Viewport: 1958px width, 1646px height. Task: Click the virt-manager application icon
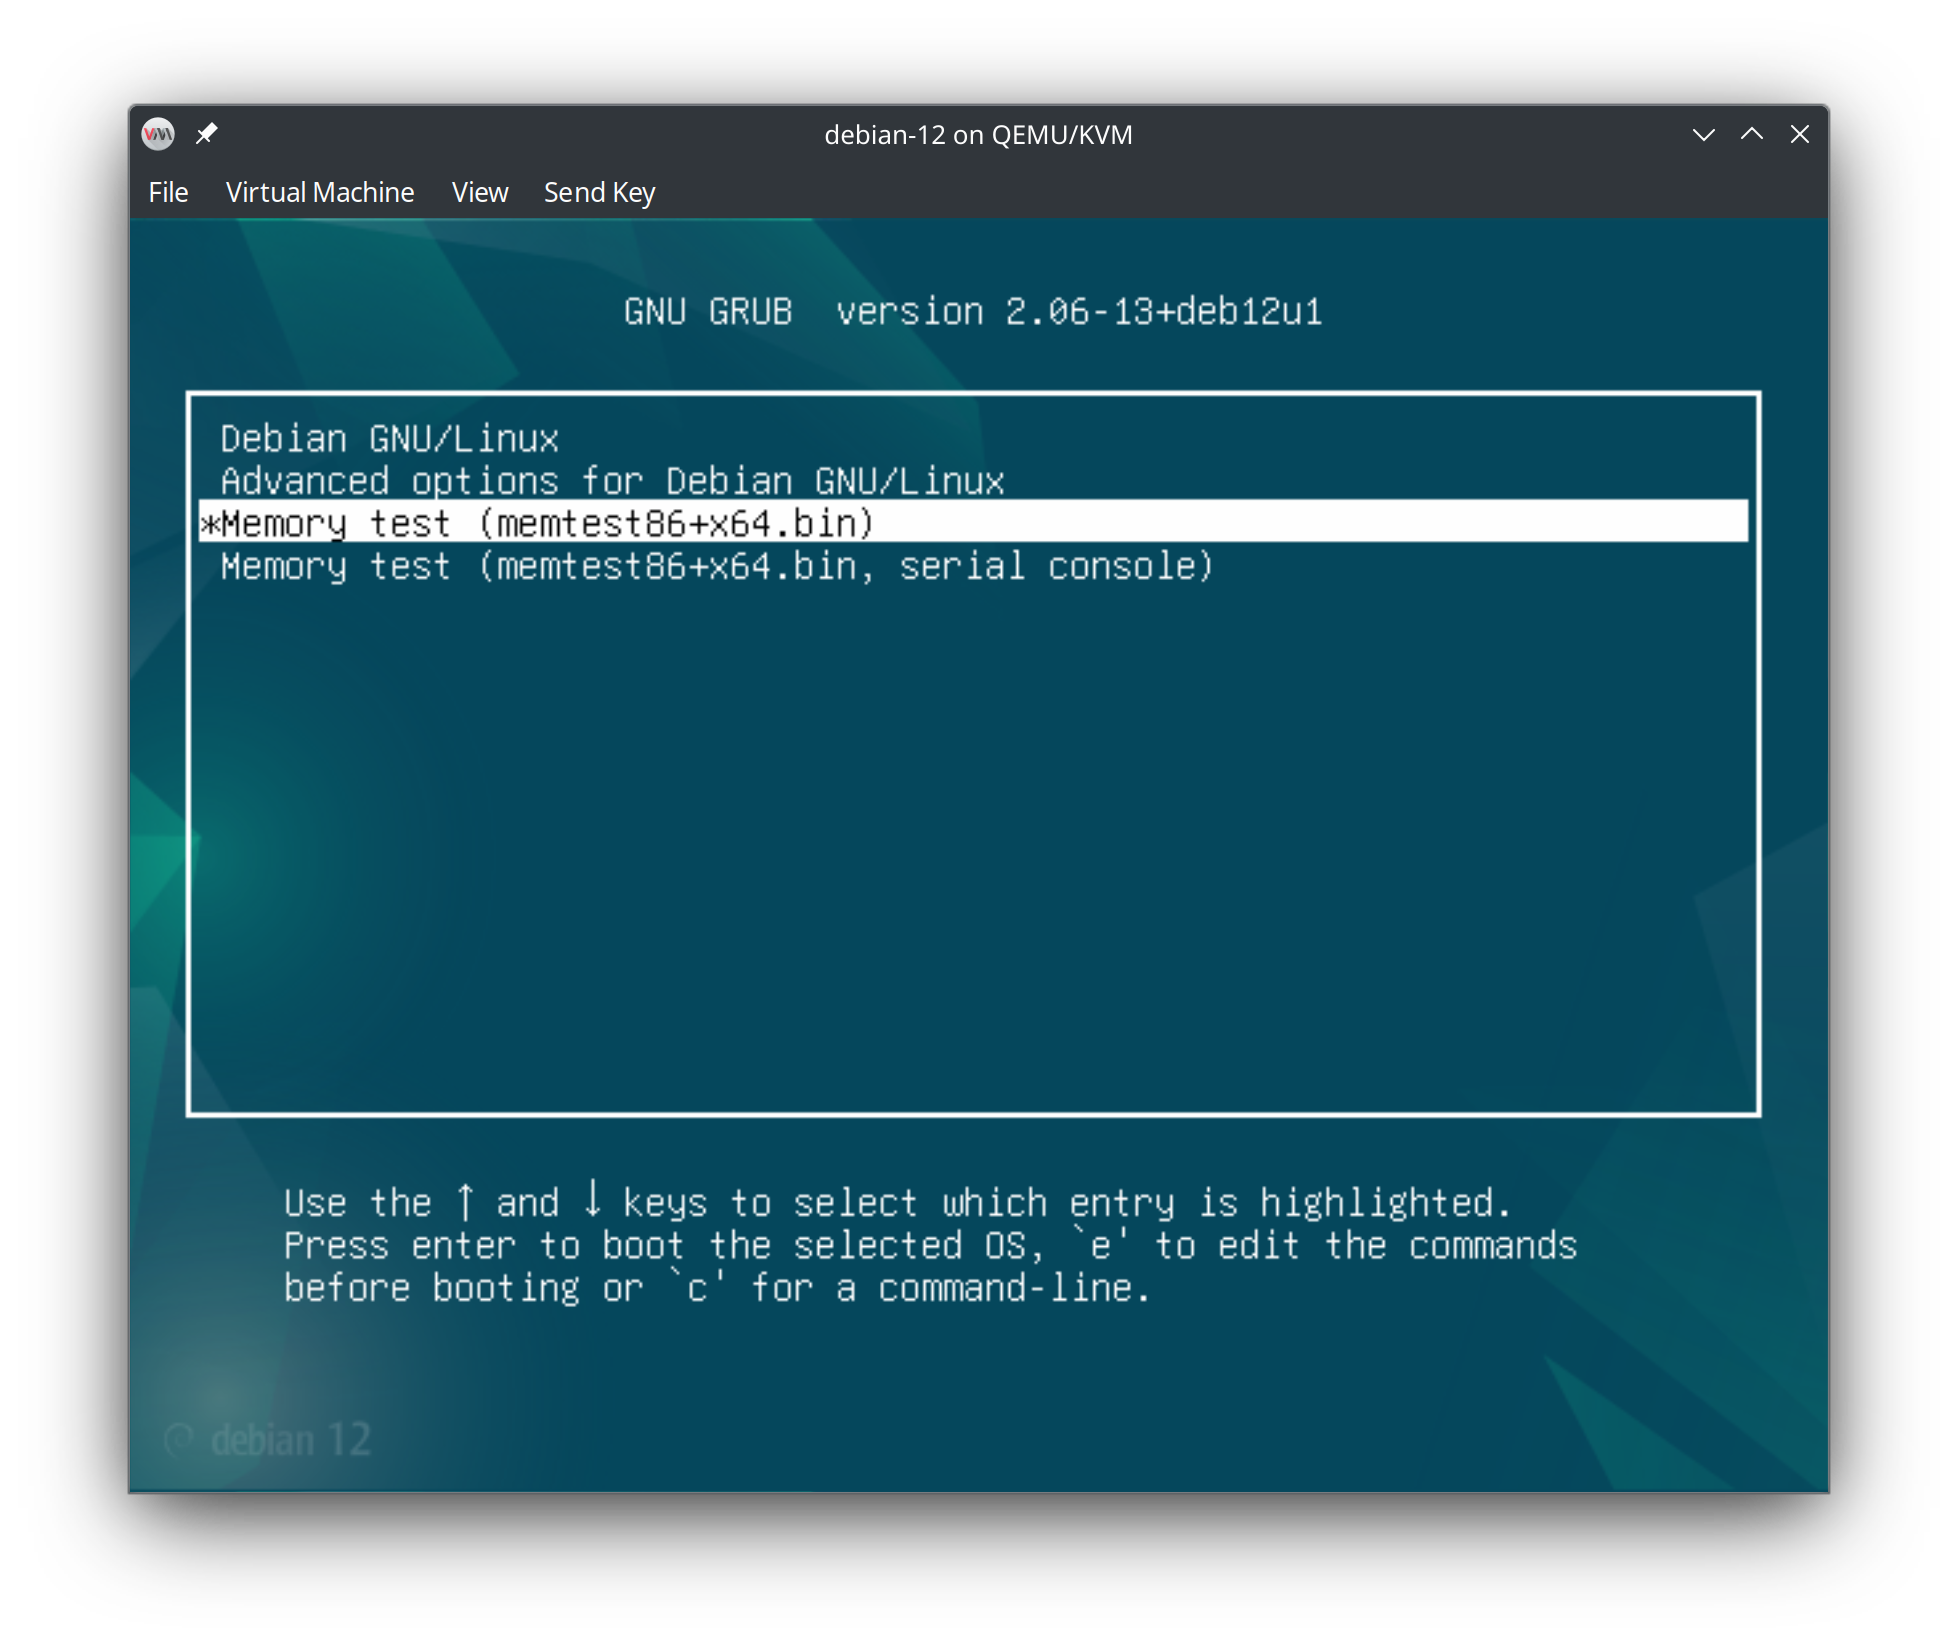click(158, 133)
